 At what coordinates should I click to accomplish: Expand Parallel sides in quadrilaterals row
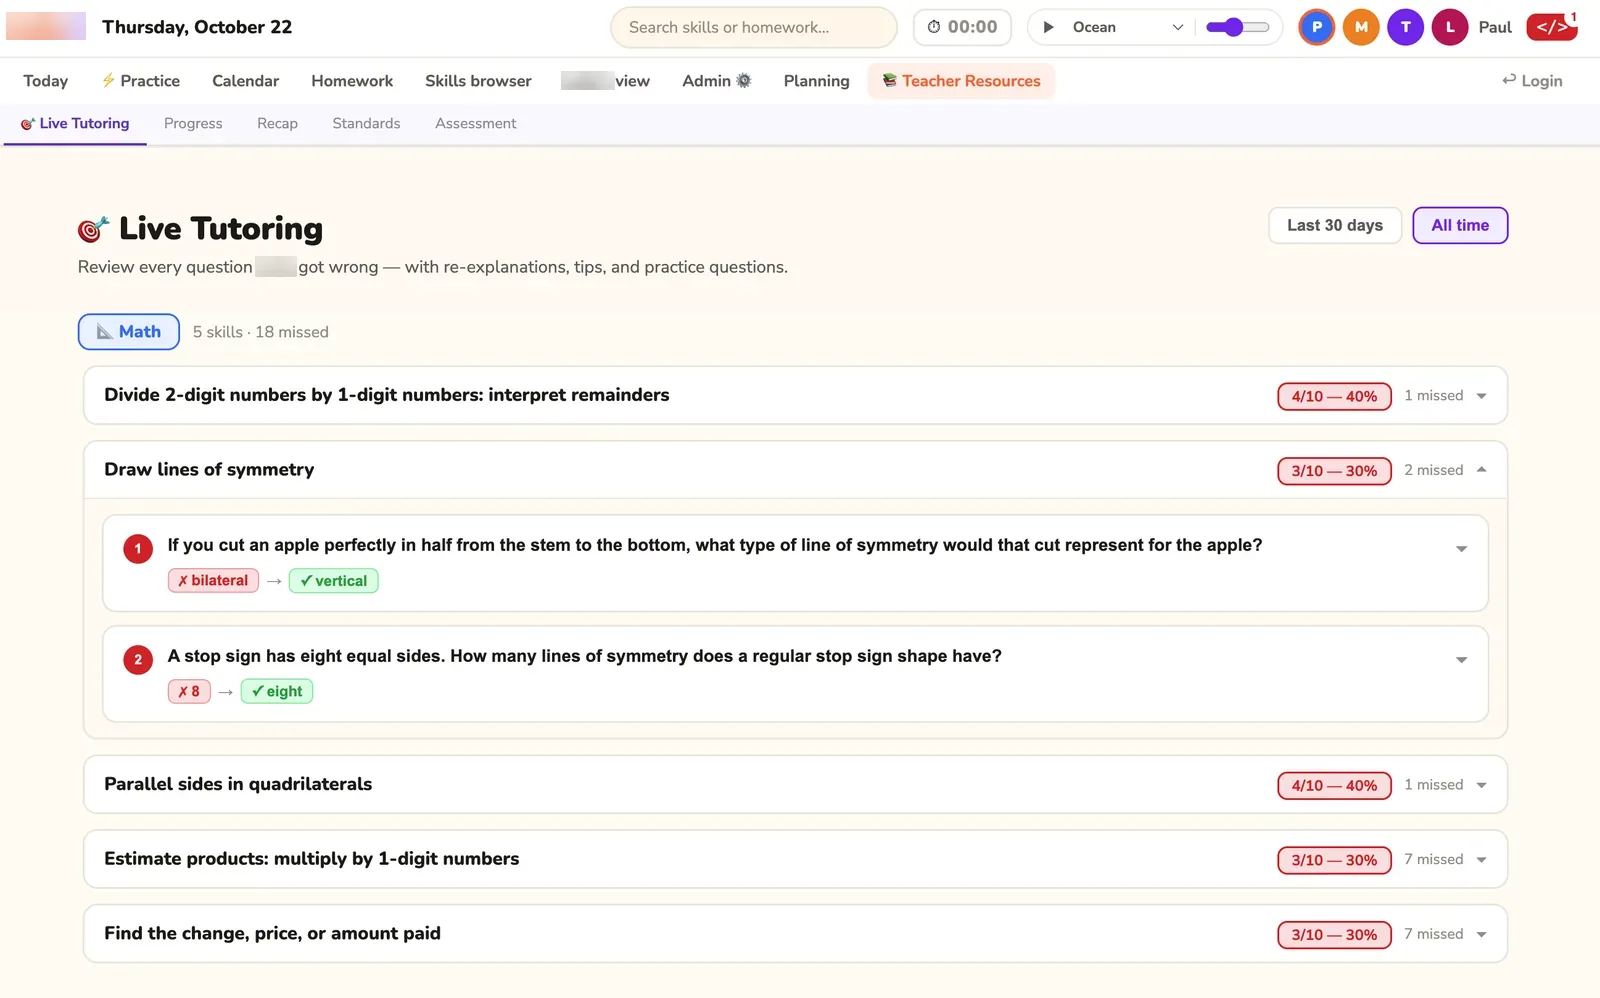point(795,784)
